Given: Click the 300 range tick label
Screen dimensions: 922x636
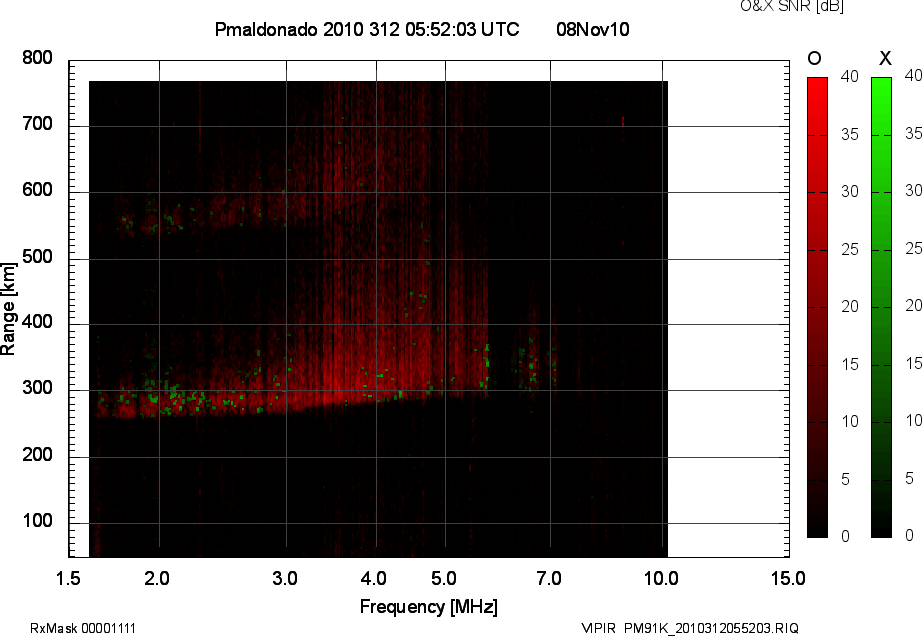Looking at the screenshot, I should point(37,388).
